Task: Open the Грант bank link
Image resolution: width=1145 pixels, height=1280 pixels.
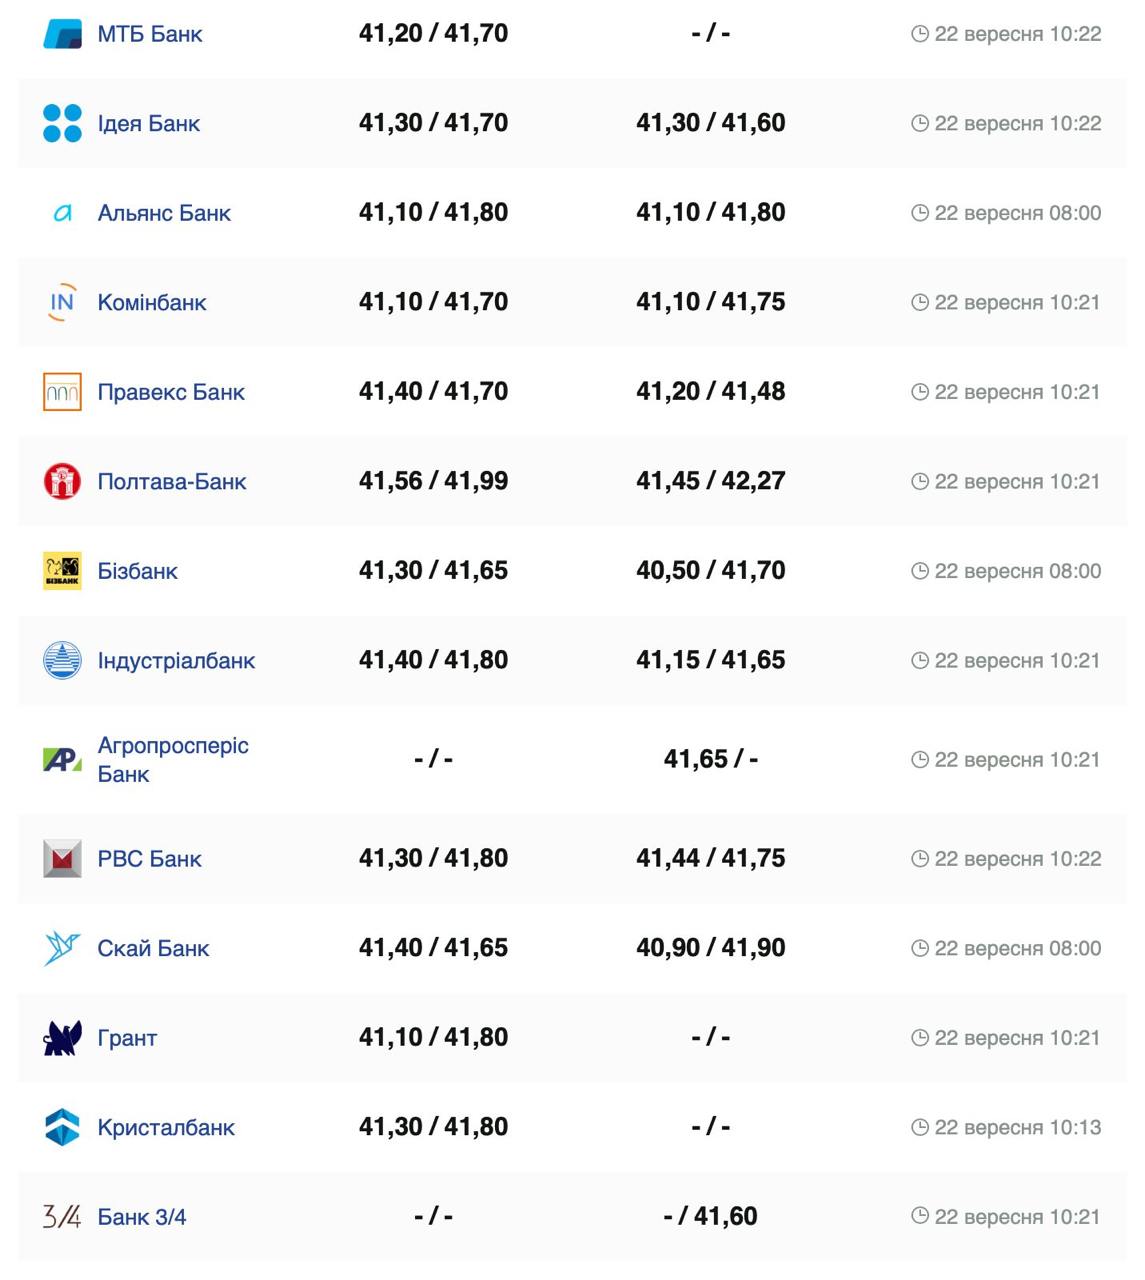Action: (127, 1038)
